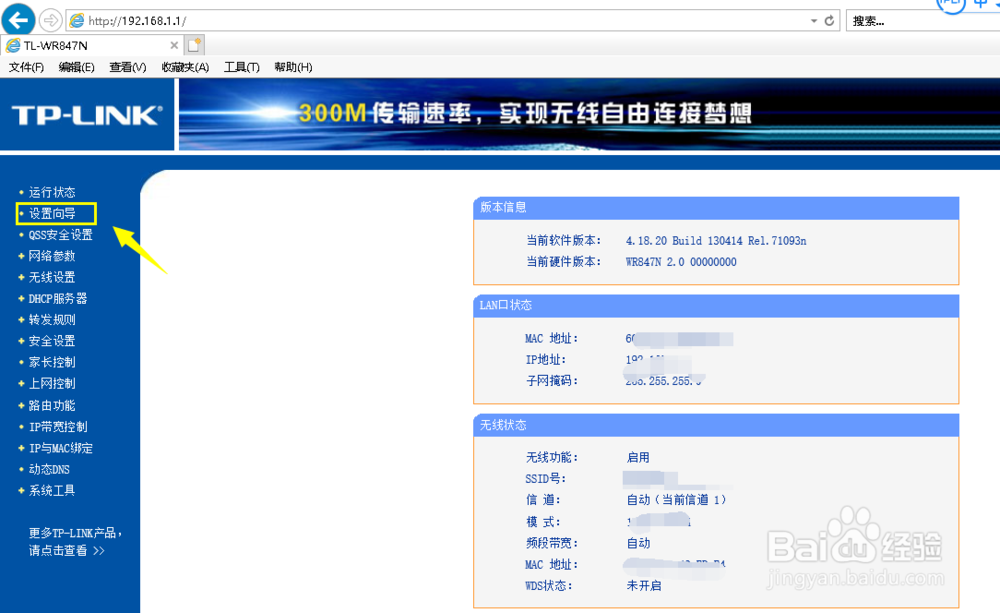
Task: Click software version 4.18.20 Build 130414 value
Action: [x=716, y=241]
